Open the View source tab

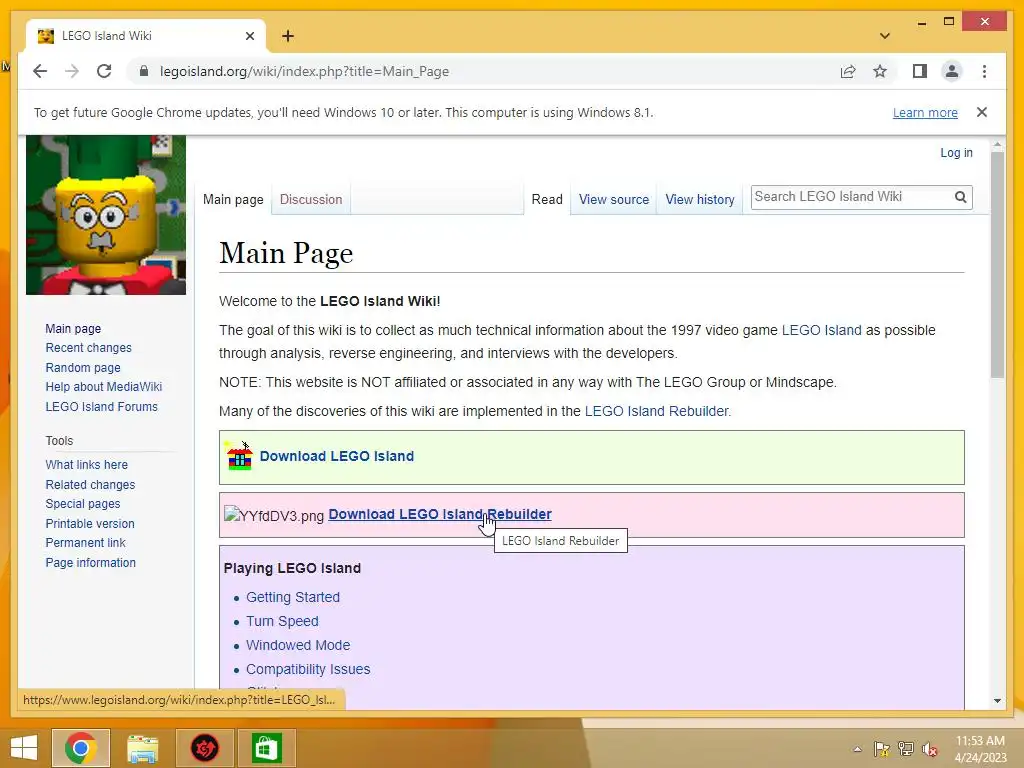click(x=614, y=199)
